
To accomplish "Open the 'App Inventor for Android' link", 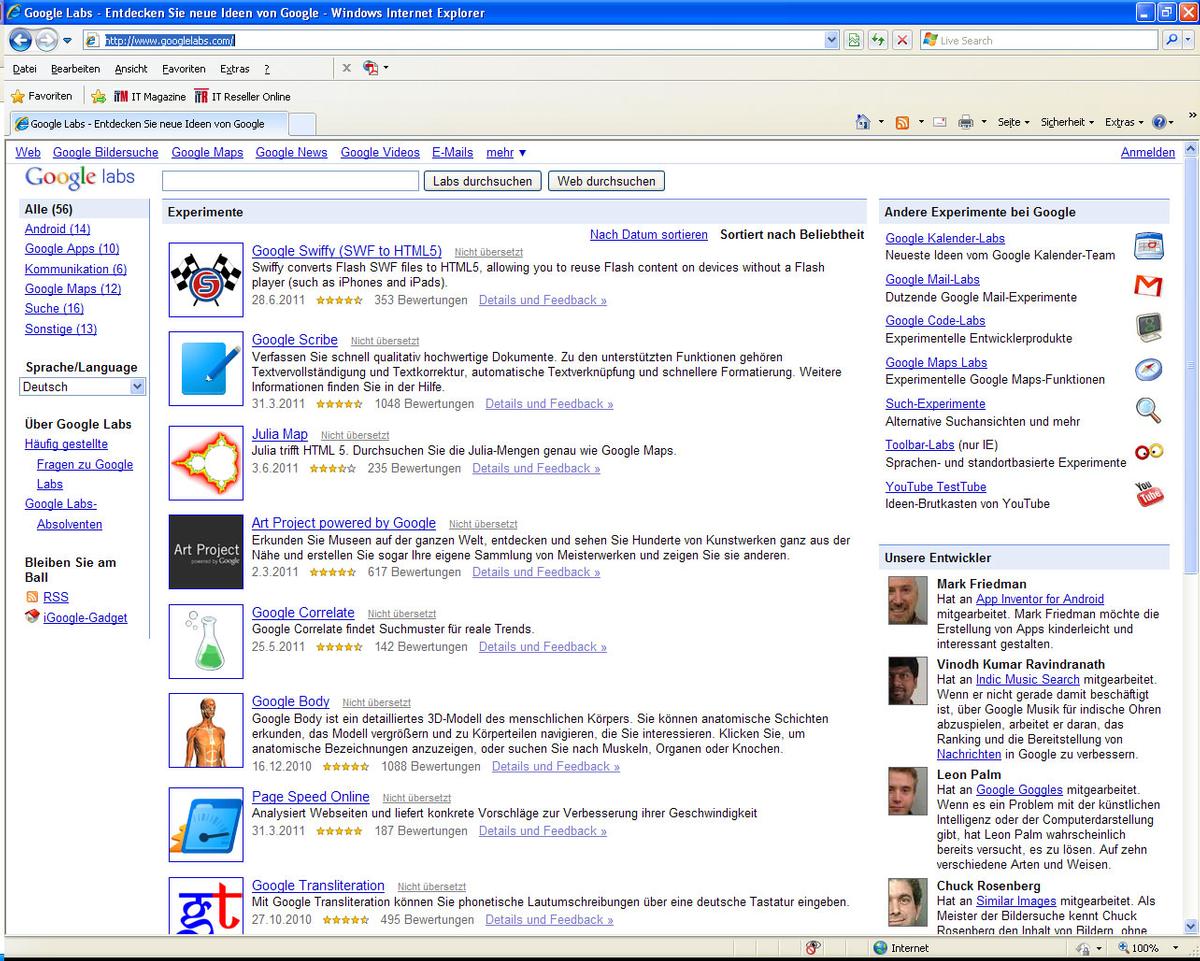I will pyautogui.click(x=1040, y=599).
